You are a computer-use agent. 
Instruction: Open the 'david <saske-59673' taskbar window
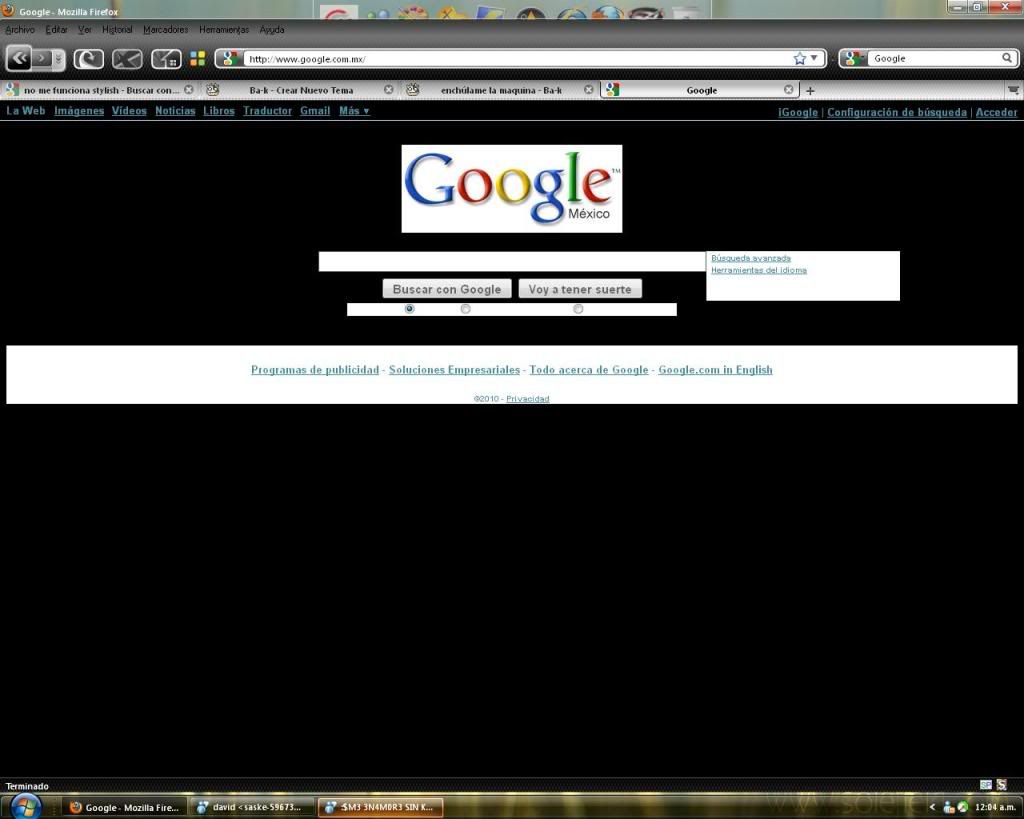[x=251, y=807]
